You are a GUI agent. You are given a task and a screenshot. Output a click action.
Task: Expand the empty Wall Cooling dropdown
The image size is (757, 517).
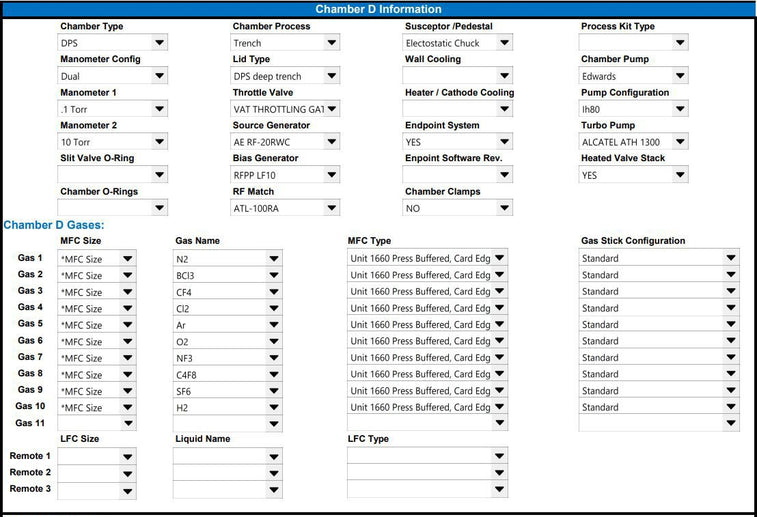458,76
